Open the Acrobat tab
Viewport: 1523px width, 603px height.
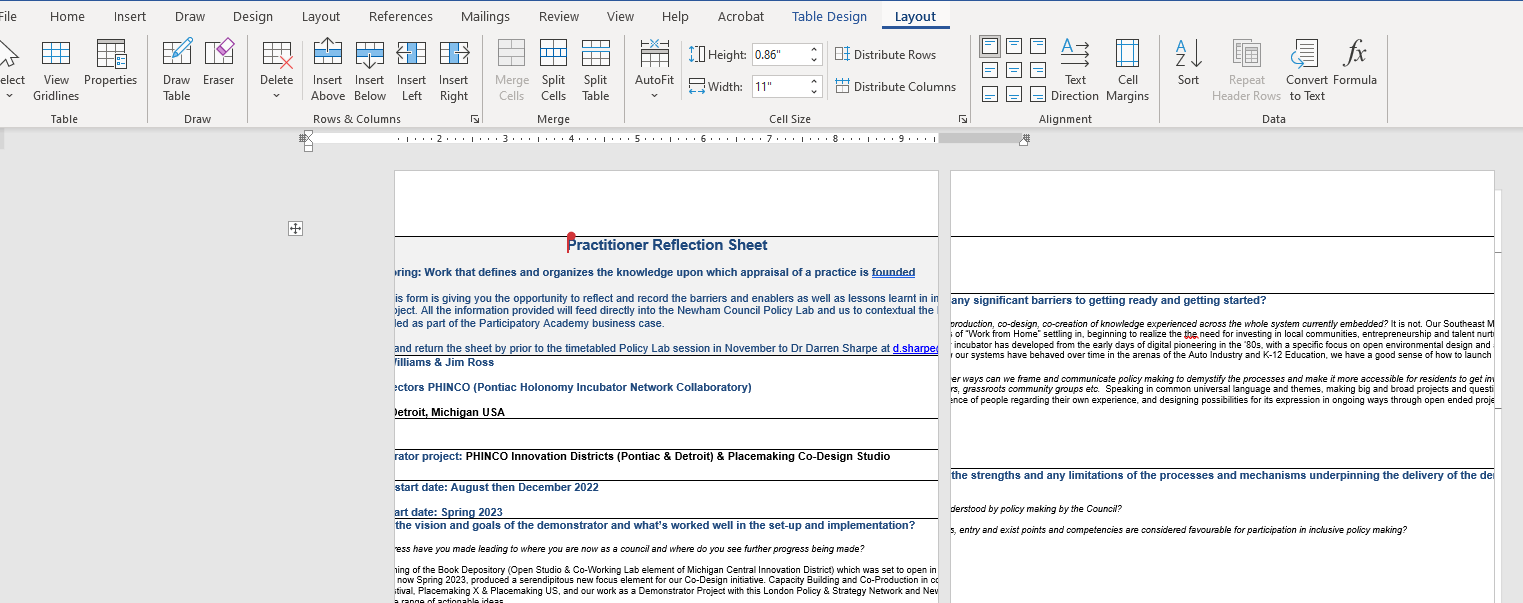point(741,17)
